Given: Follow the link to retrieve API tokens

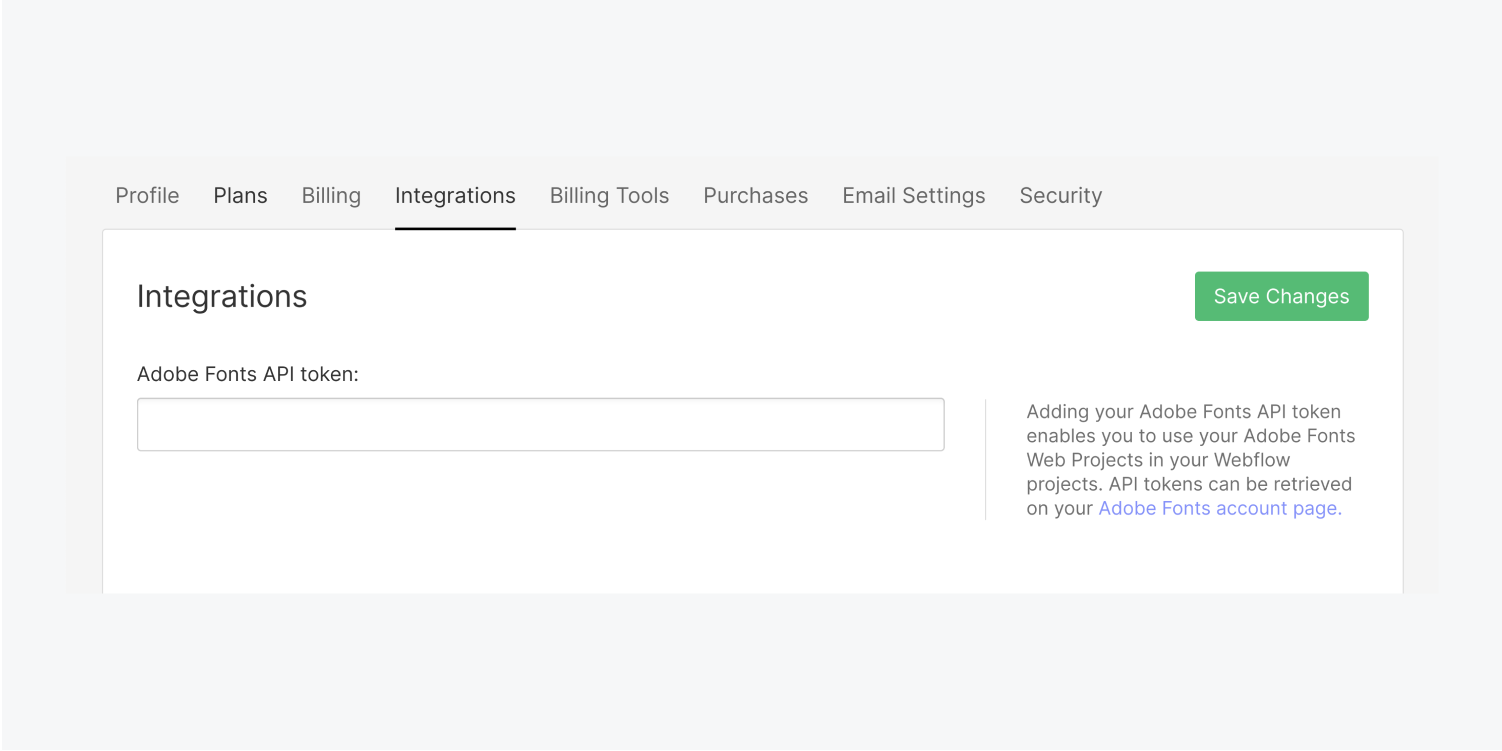Looking at the screenshot, I should (x=1219, y=508).
